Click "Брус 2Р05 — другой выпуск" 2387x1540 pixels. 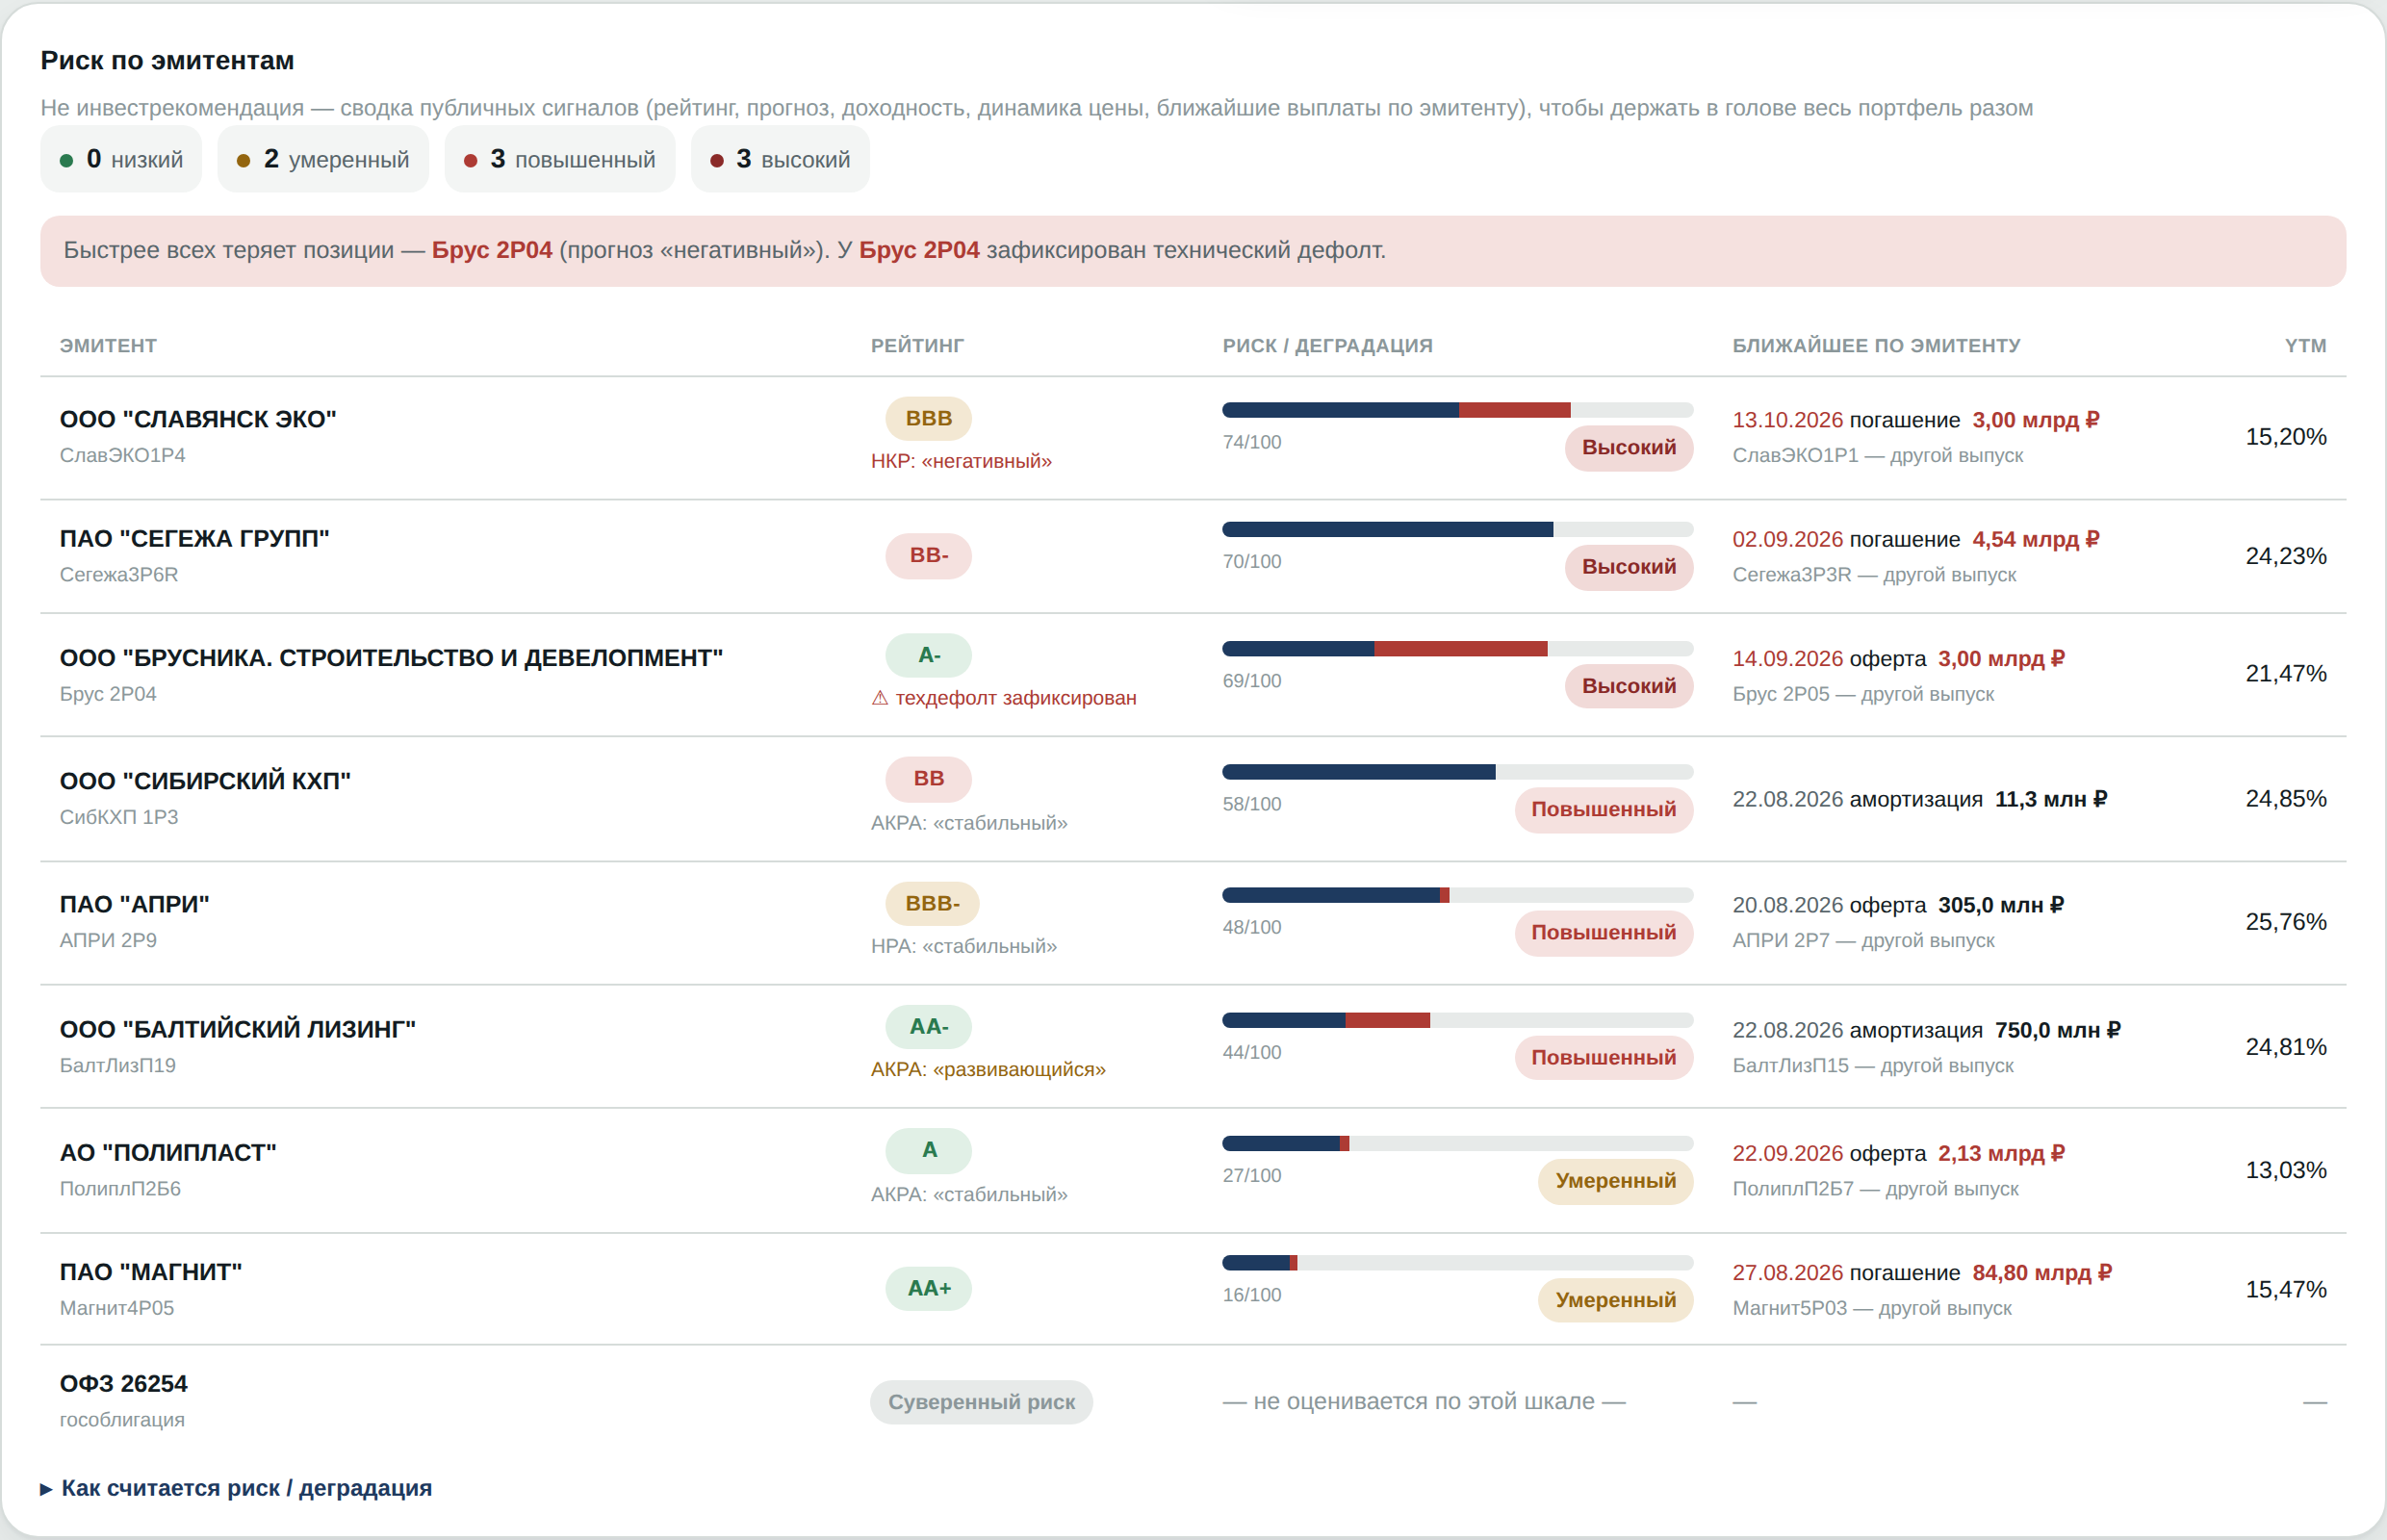[1863, 694]
